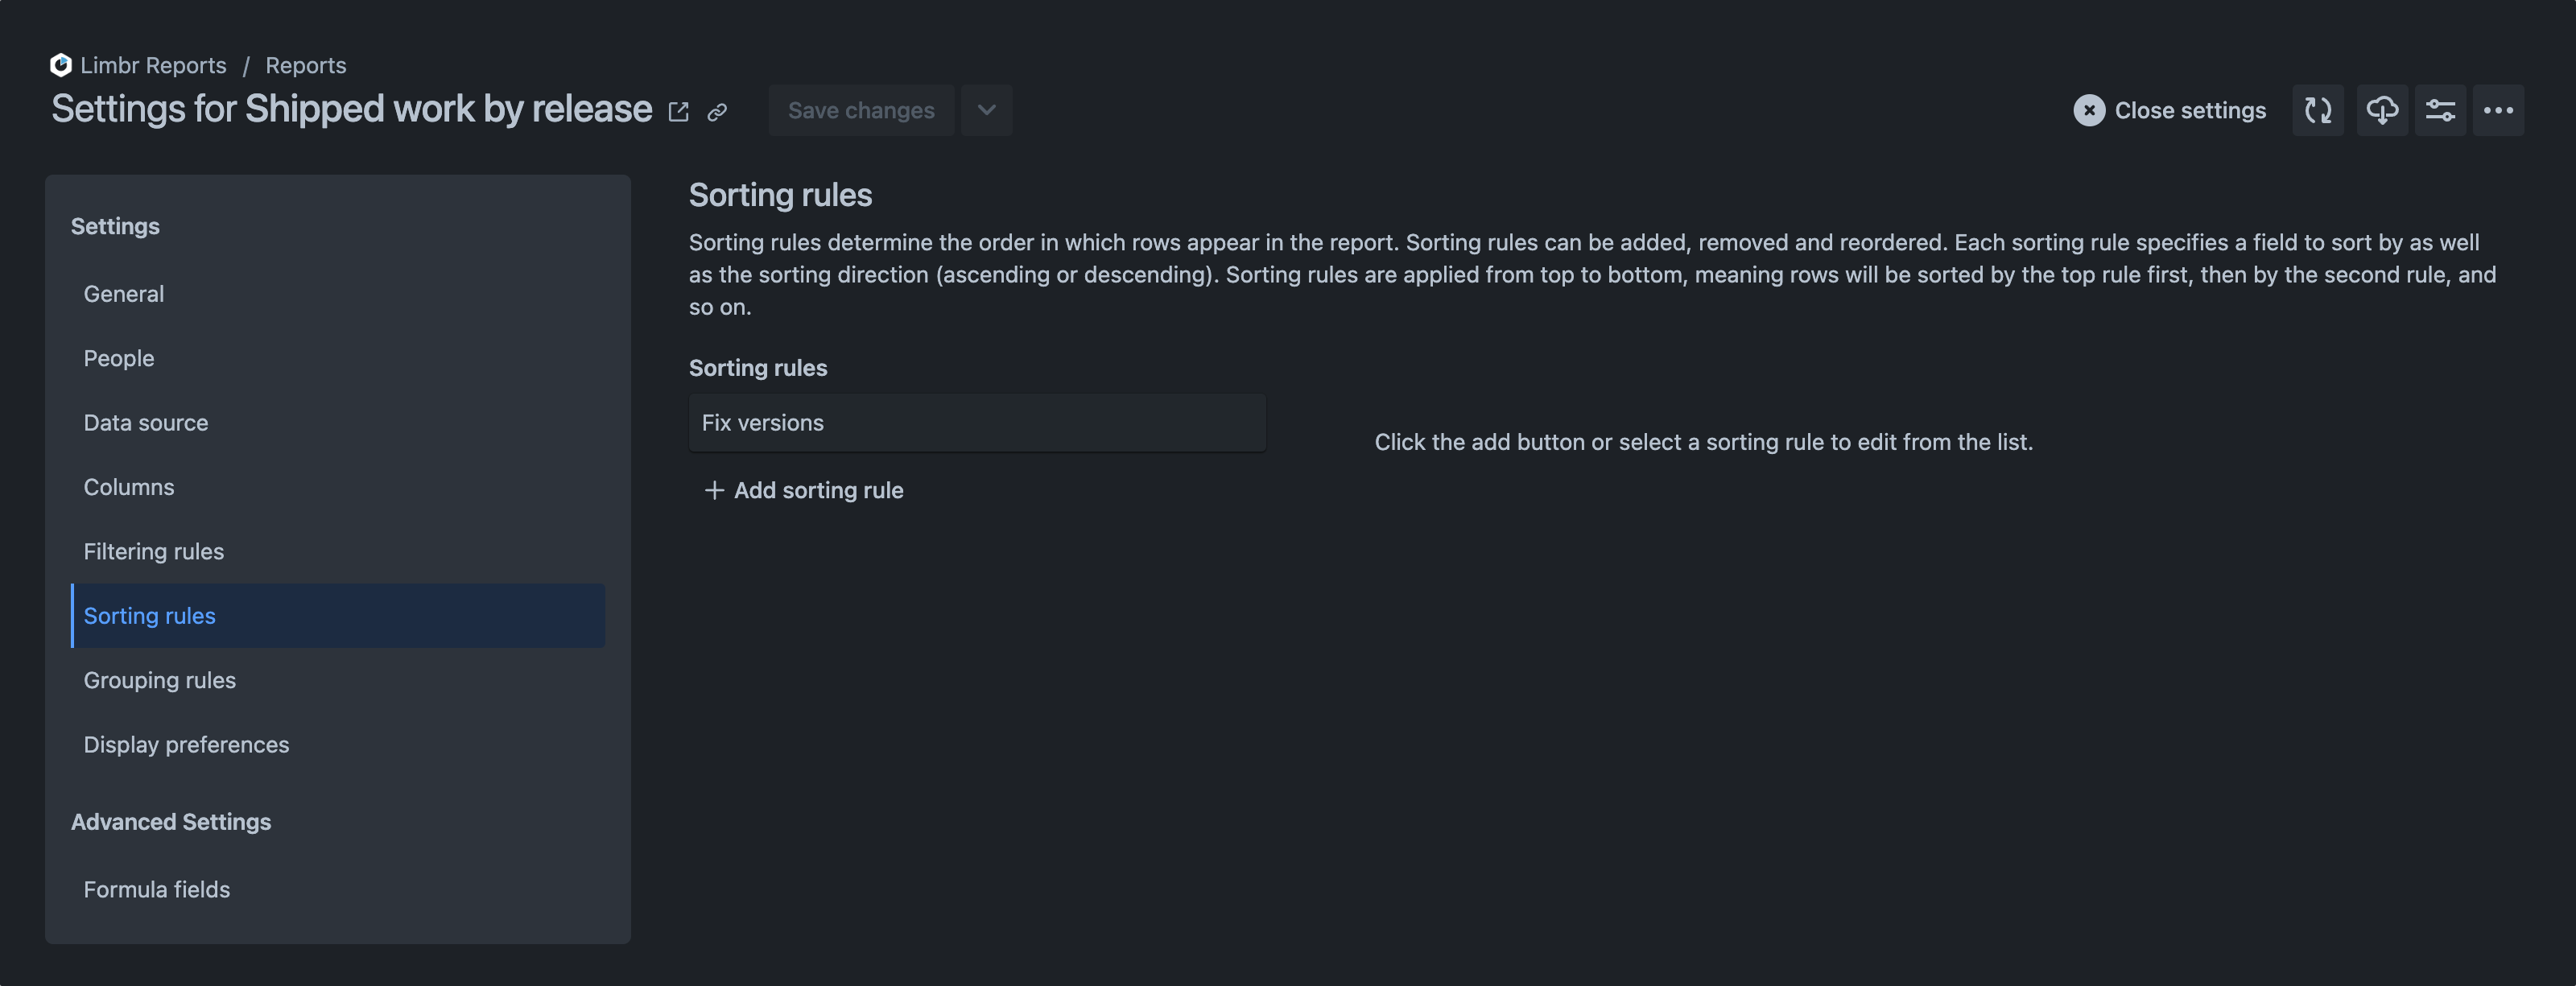Open the People settings section

(118, 357)
